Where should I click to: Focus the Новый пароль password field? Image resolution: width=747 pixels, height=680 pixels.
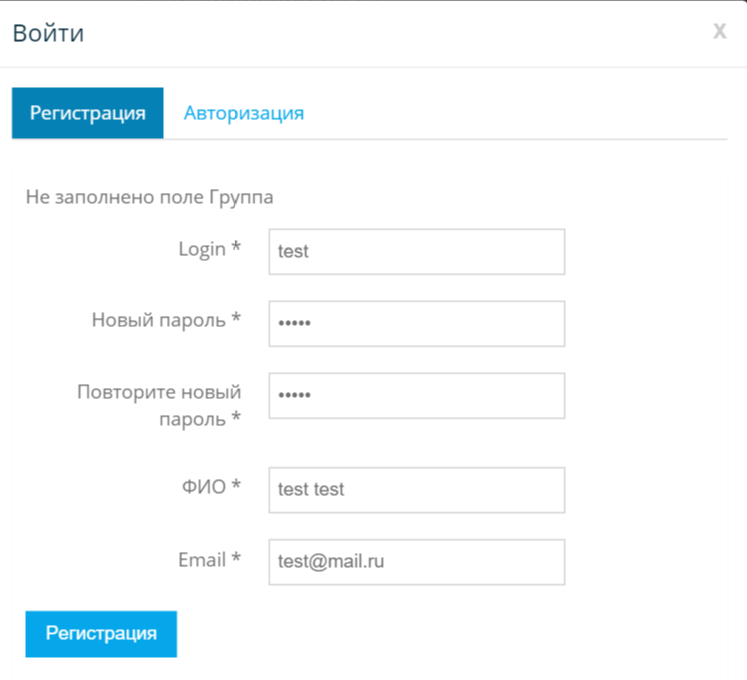point(416,324)
